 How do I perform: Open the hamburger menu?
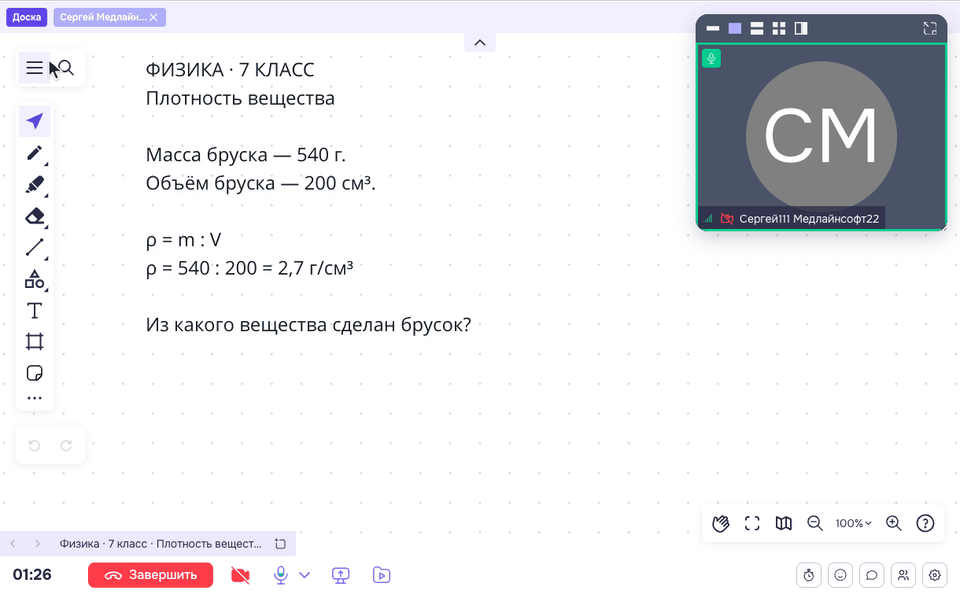click(x=34, y=68)
